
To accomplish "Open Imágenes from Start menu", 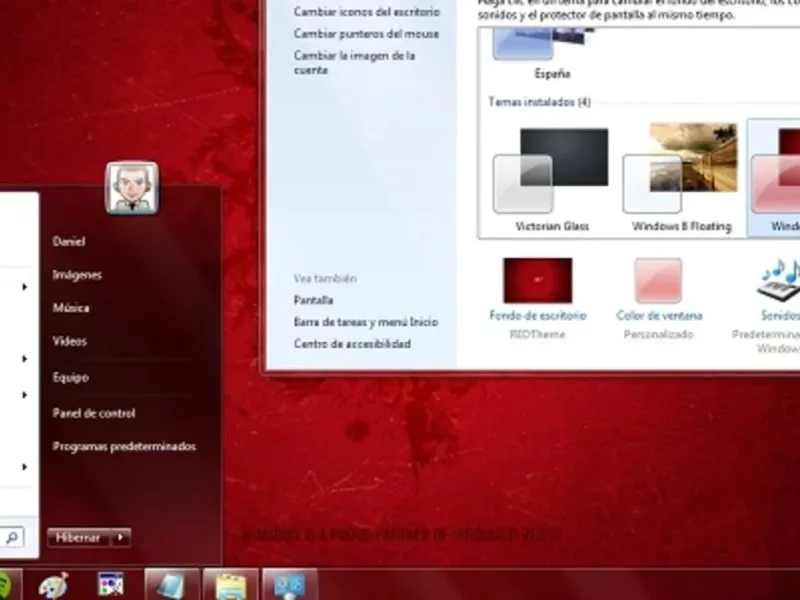I will (x=78, y=275).
